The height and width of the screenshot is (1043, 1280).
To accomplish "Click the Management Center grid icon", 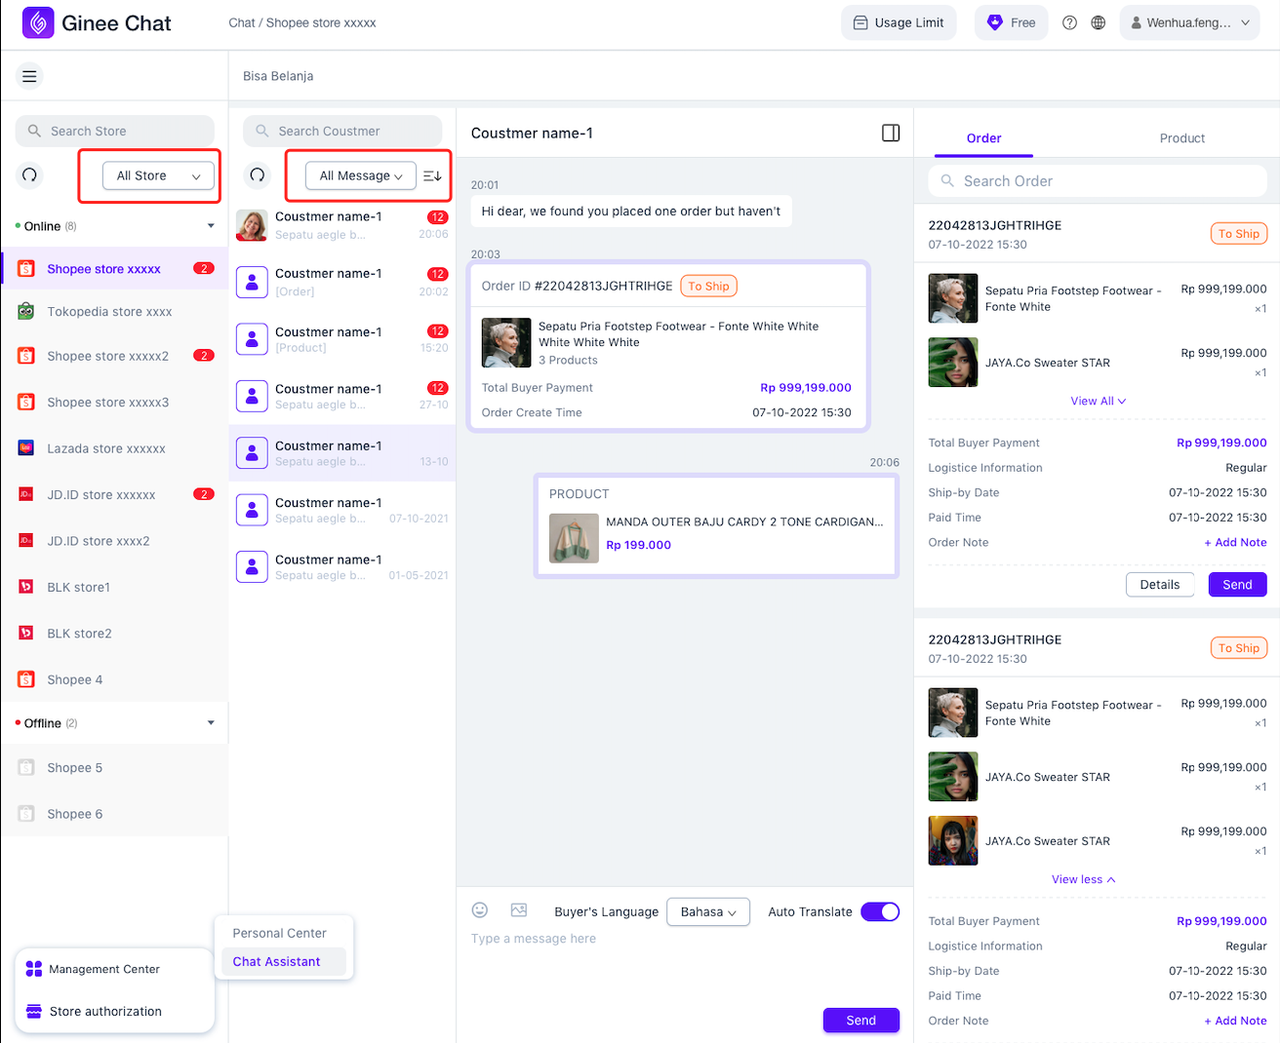I will (34, 968).
